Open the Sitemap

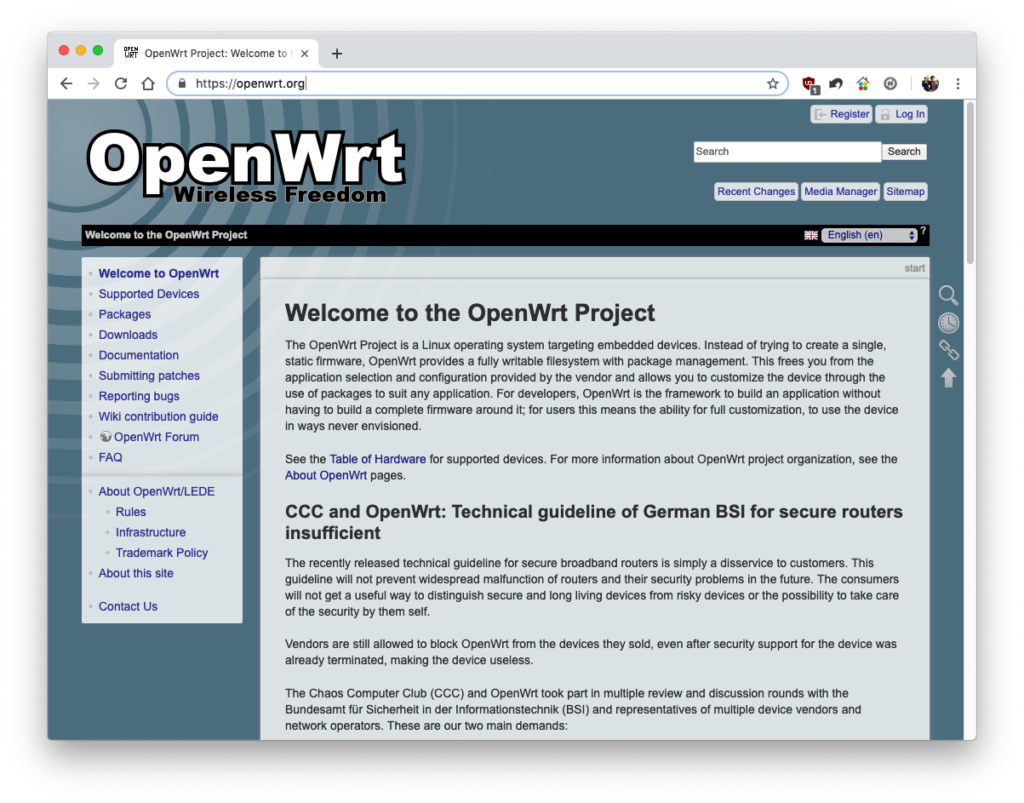[905, 191]
